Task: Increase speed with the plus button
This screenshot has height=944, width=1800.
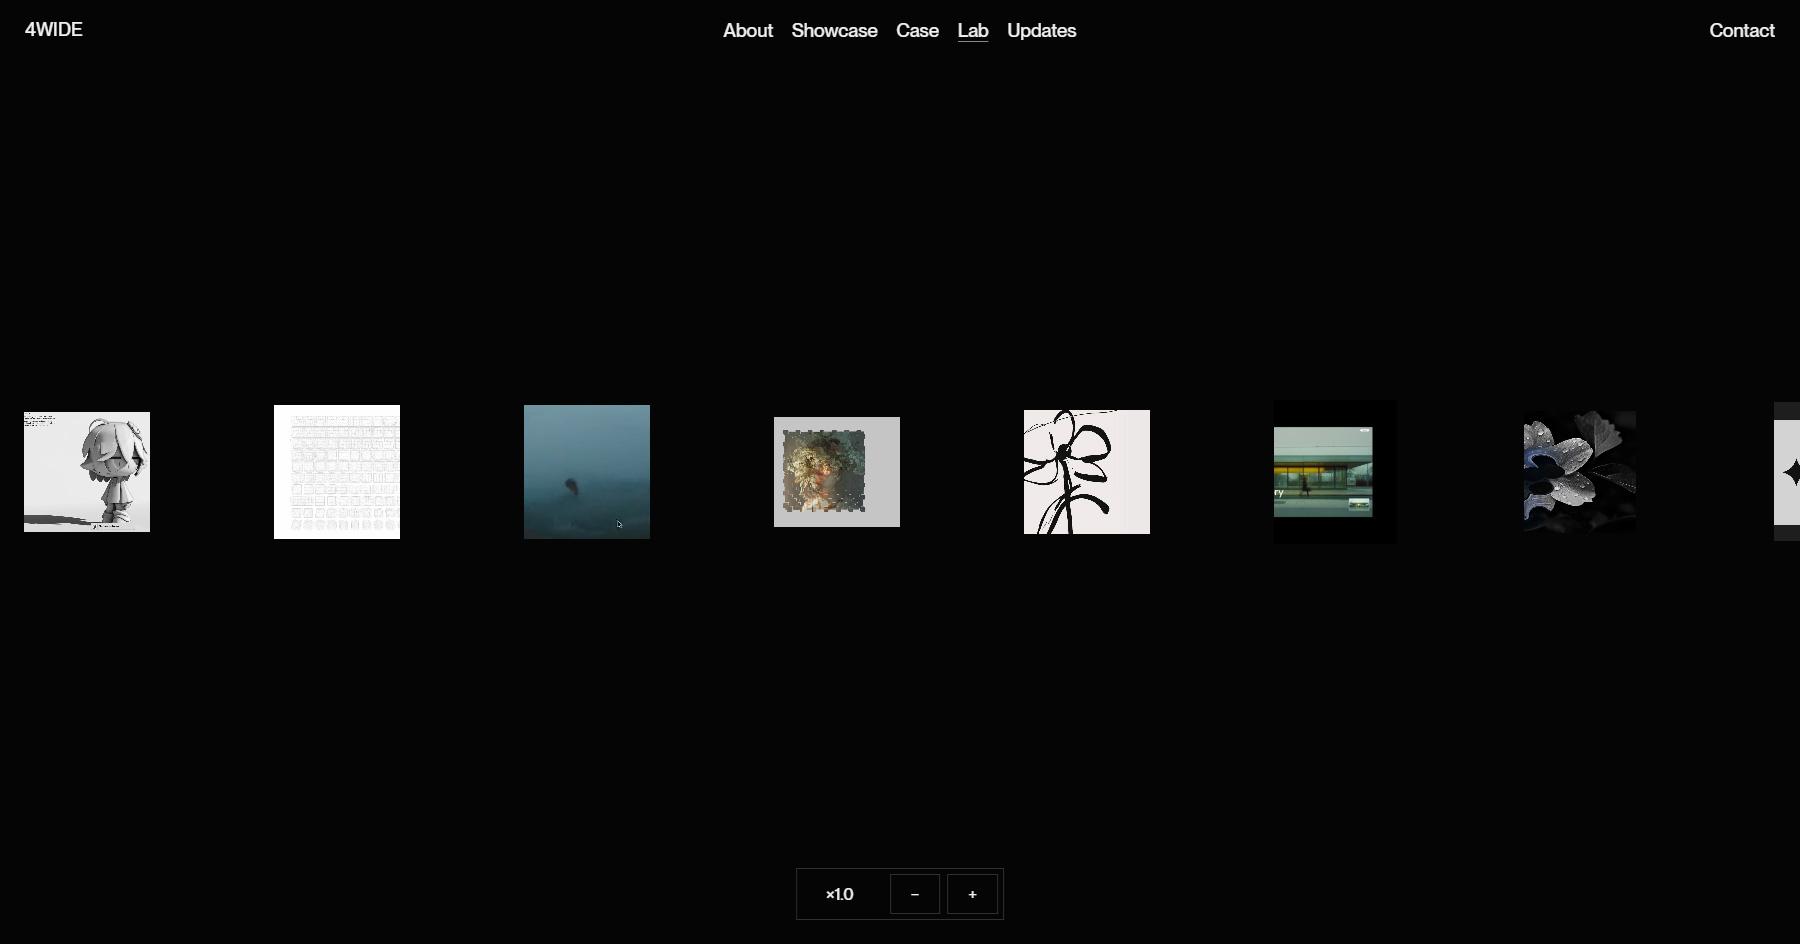Action: coord(971,894)
